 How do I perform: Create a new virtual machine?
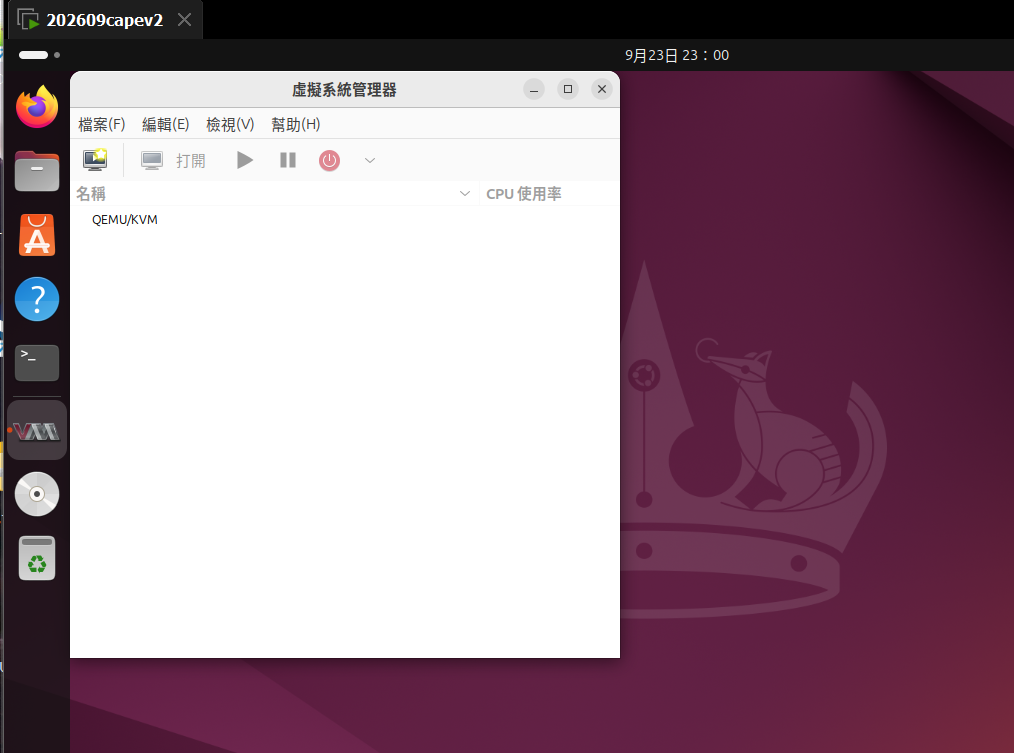(x=95, y=160)
